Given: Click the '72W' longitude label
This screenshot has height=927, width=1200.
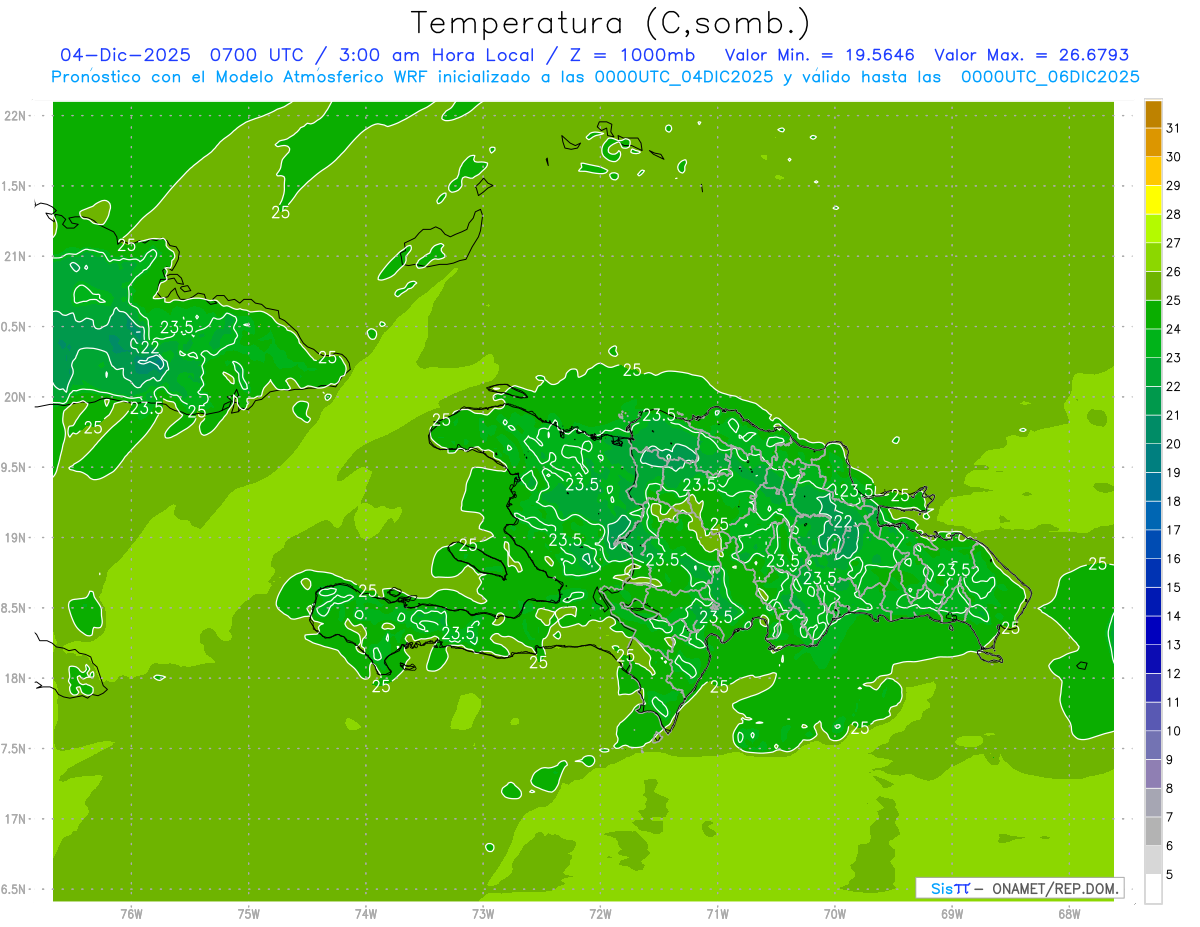Looking at the screenshot, I should [x=600, y=914].
